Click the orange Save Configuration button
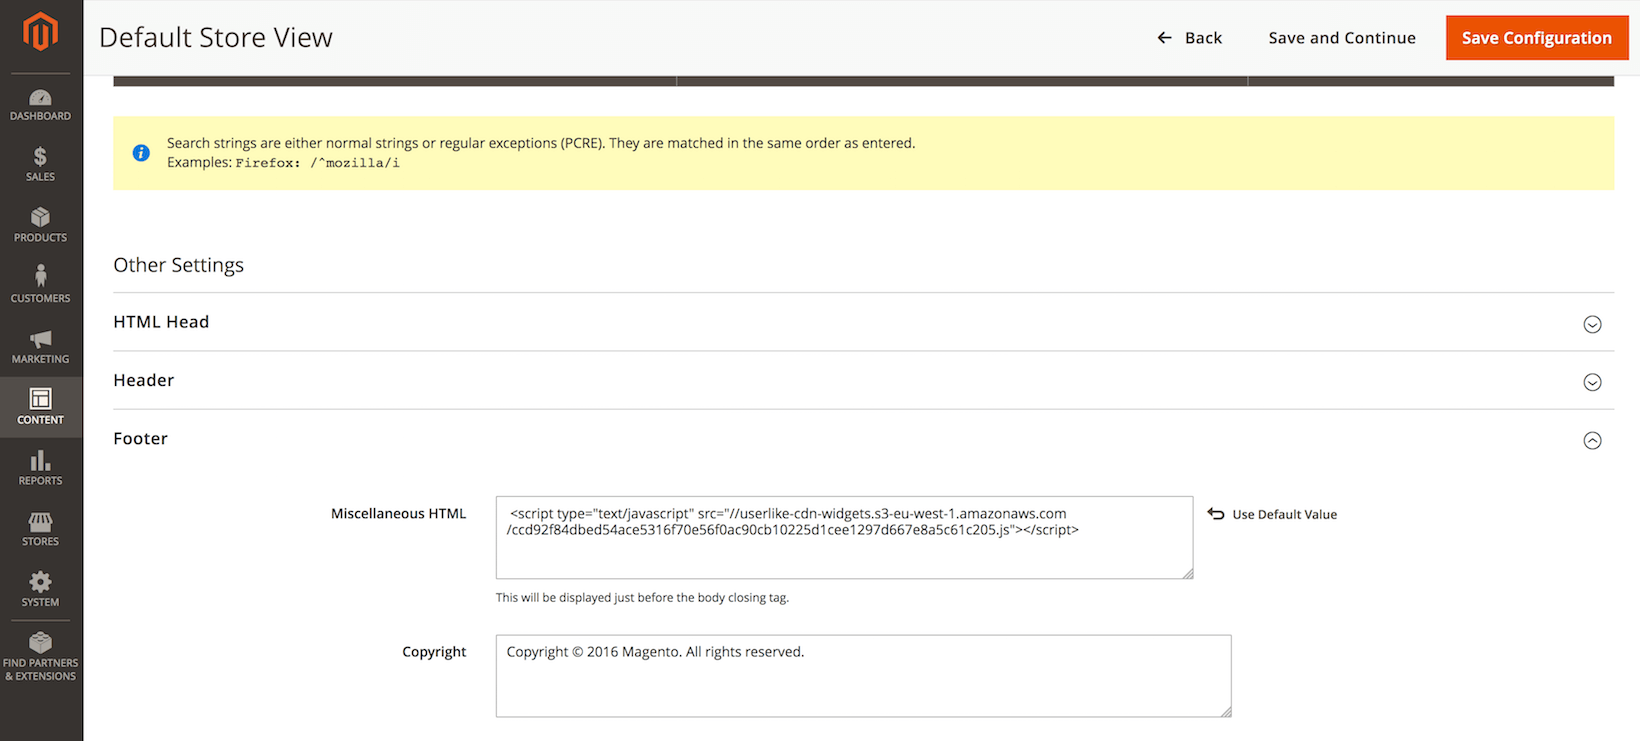Image resolution: width=1640 pixels, height=741 pixels. coord(1536,38)
